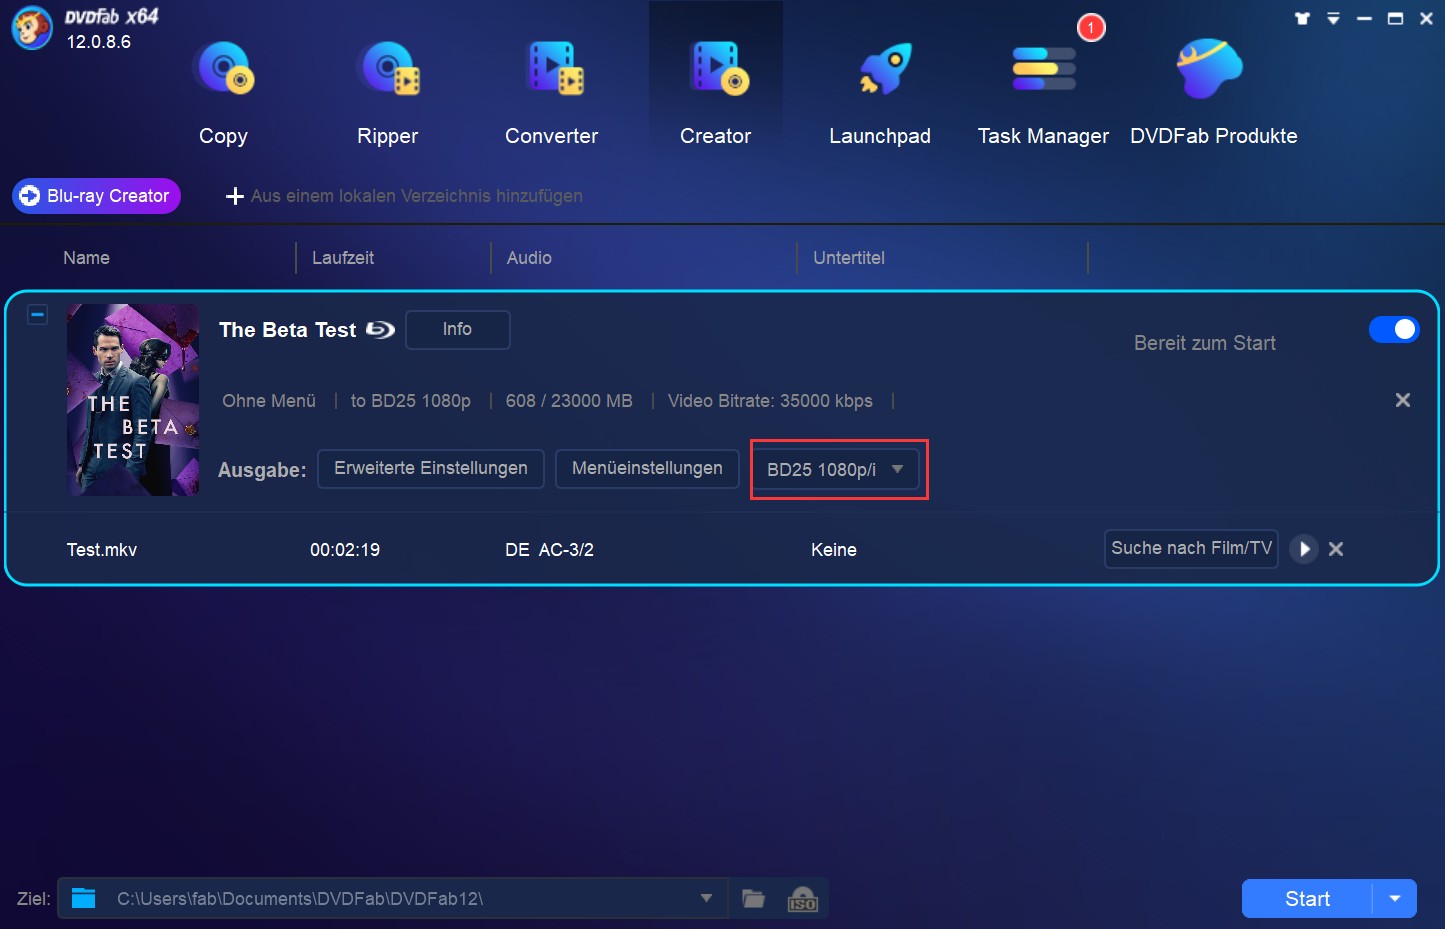Click the Bereit zum Start status
This screenshot has width=1445, height=929.
coord(1205,343)
